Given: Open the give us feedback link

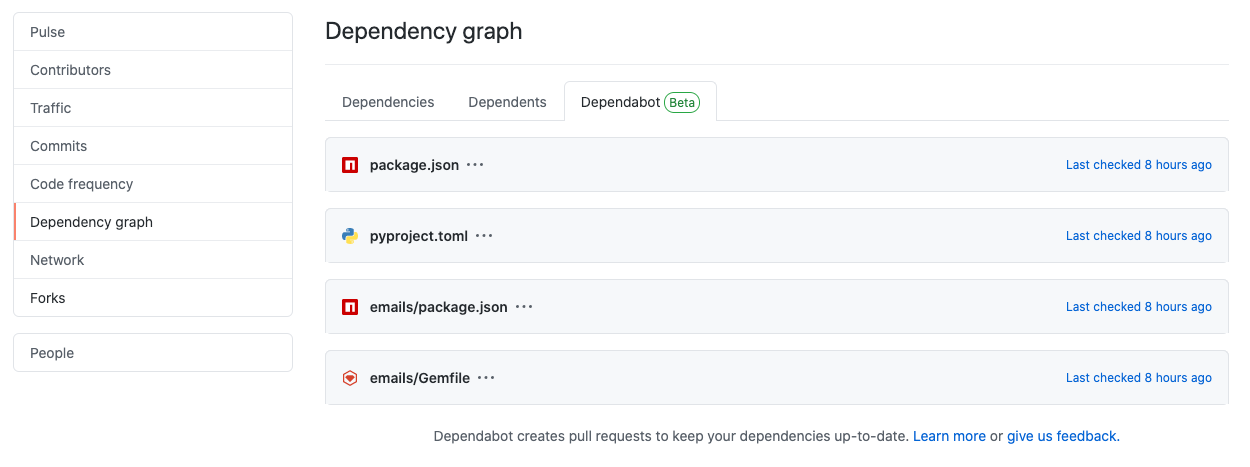Looking at the screenshot, I should click(1063, 436).
